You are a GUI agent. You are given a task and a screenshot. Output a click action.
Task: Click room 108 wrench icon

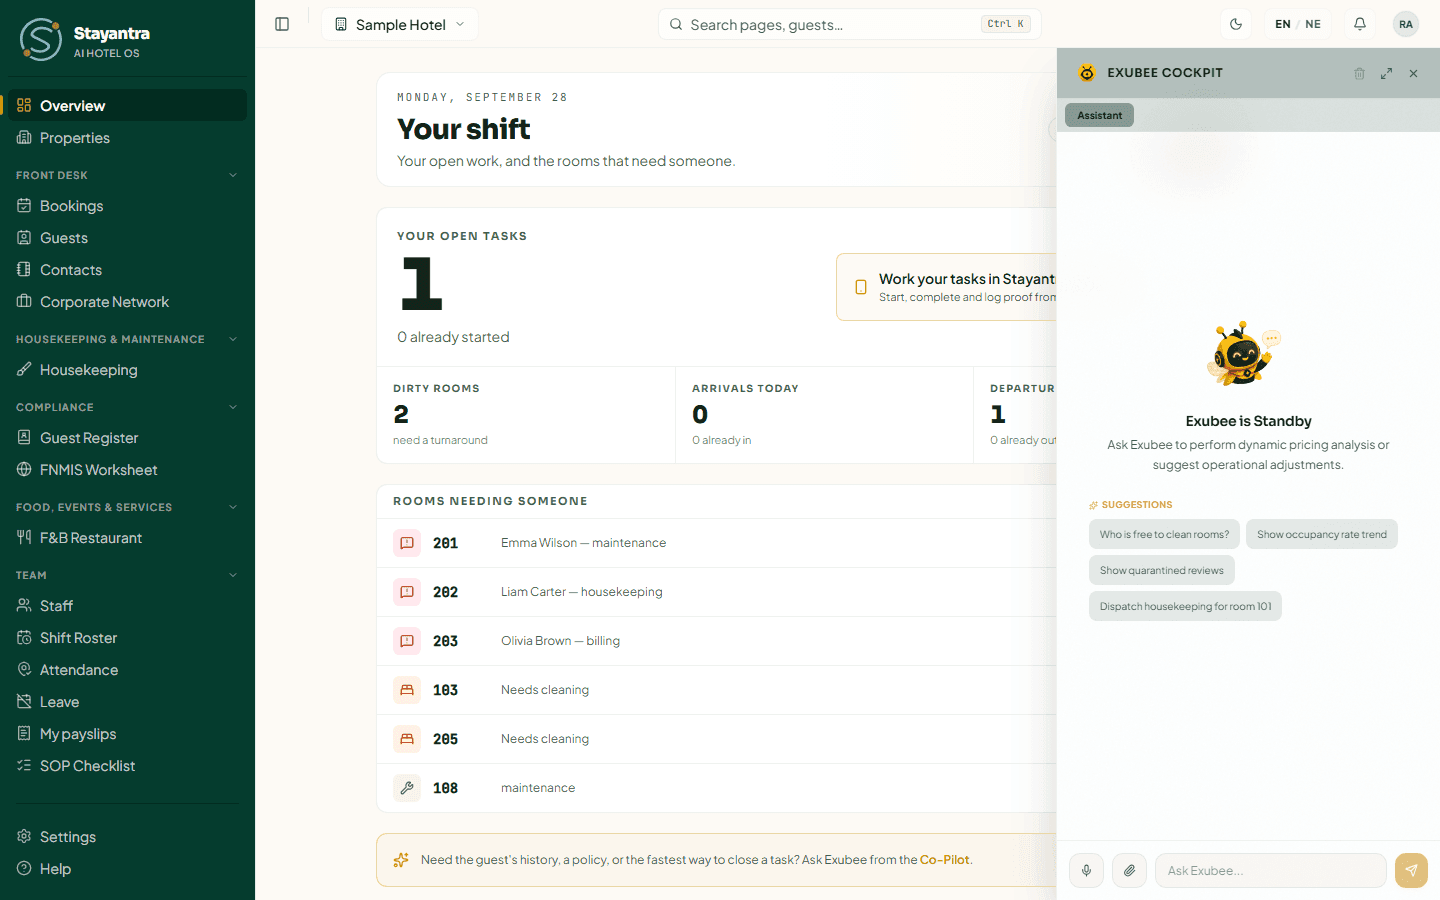(407, 788)
